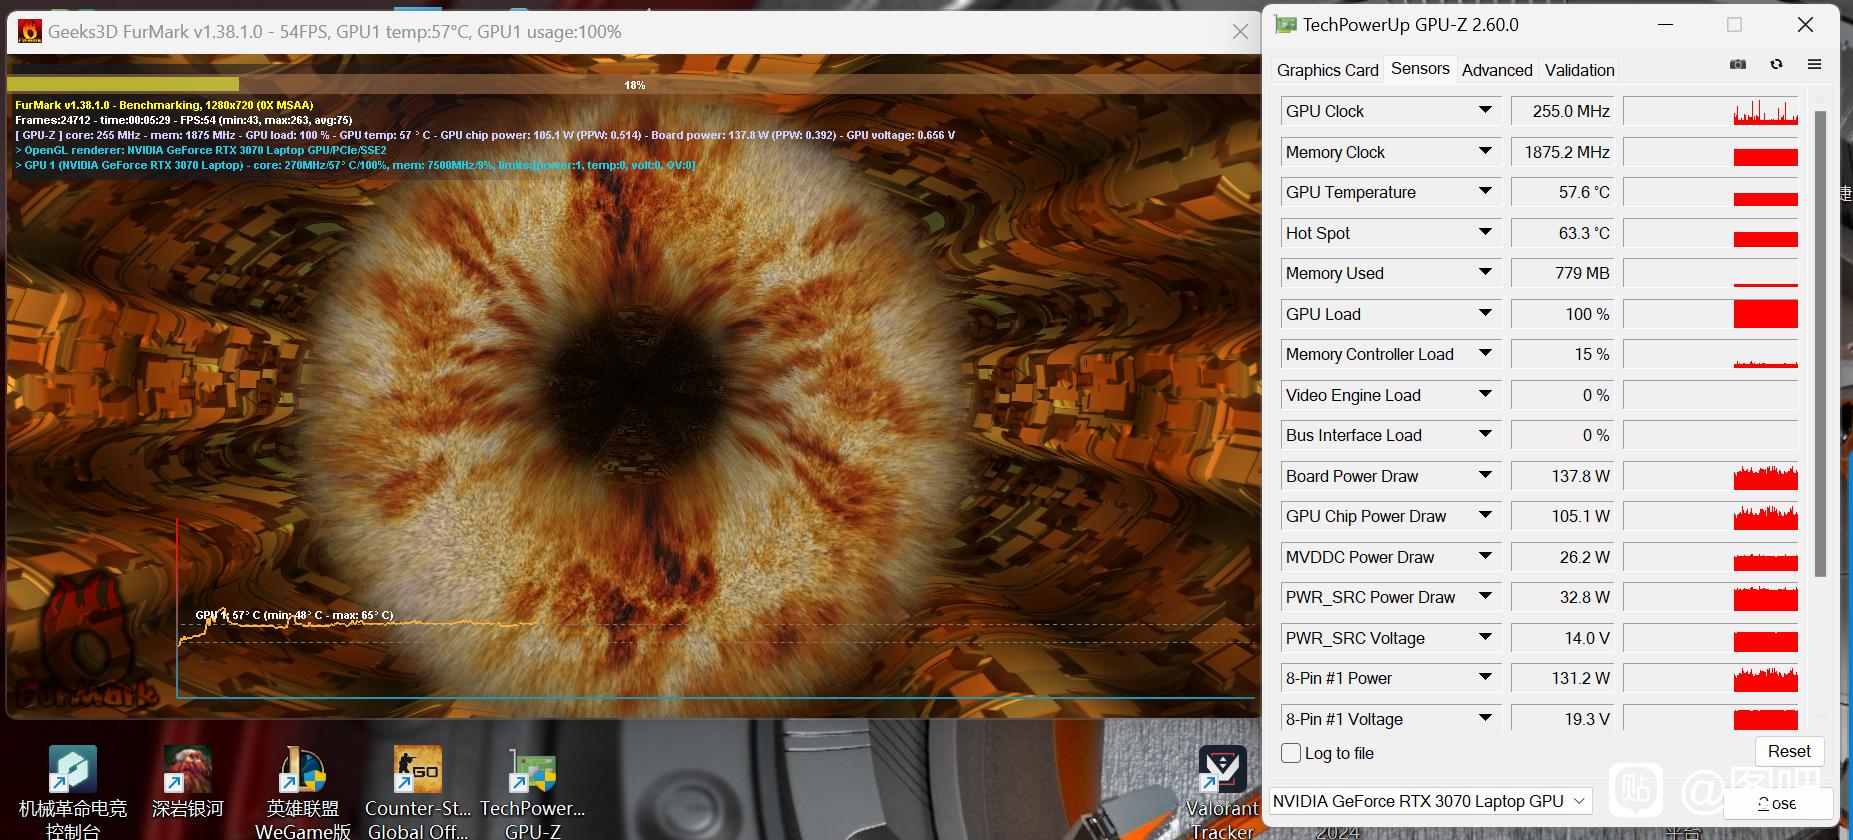Expand the Memory Controller Load dropdown
1853x840 pixels.
click(x=1485, y=353)
